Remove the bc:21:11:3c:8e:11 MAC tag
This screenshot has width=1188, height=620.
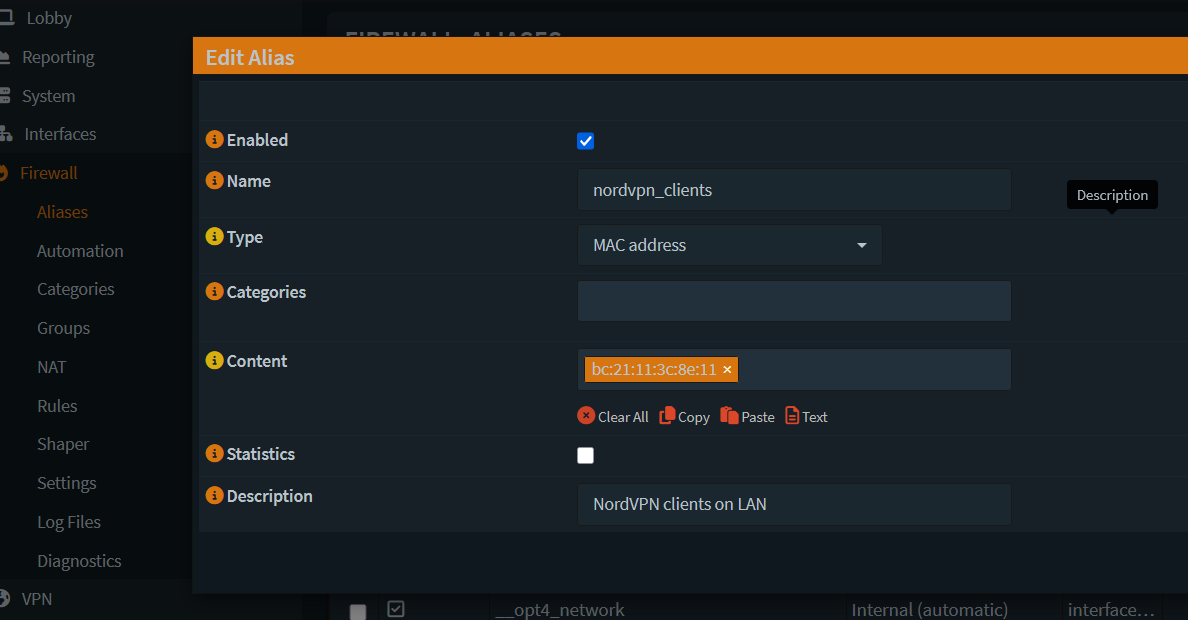click(727, 370)
